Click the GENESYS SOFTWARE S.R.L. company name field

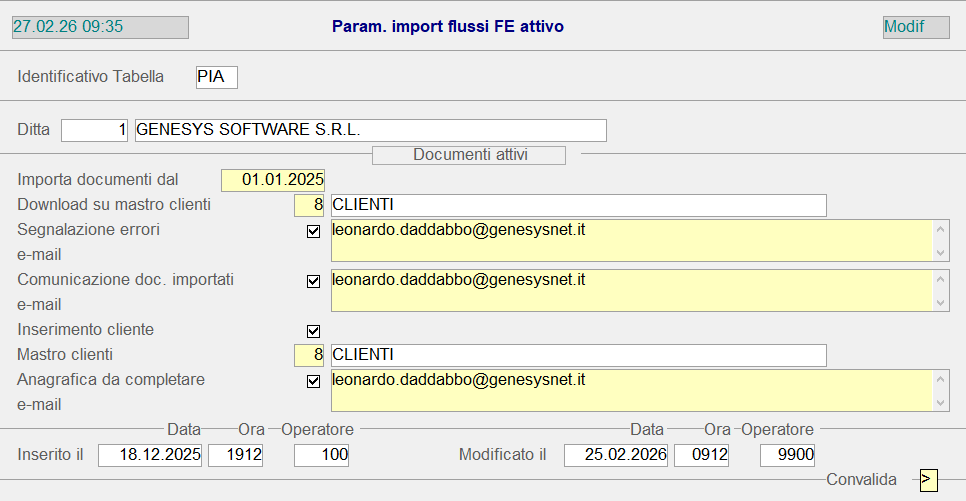click(369, 130)
